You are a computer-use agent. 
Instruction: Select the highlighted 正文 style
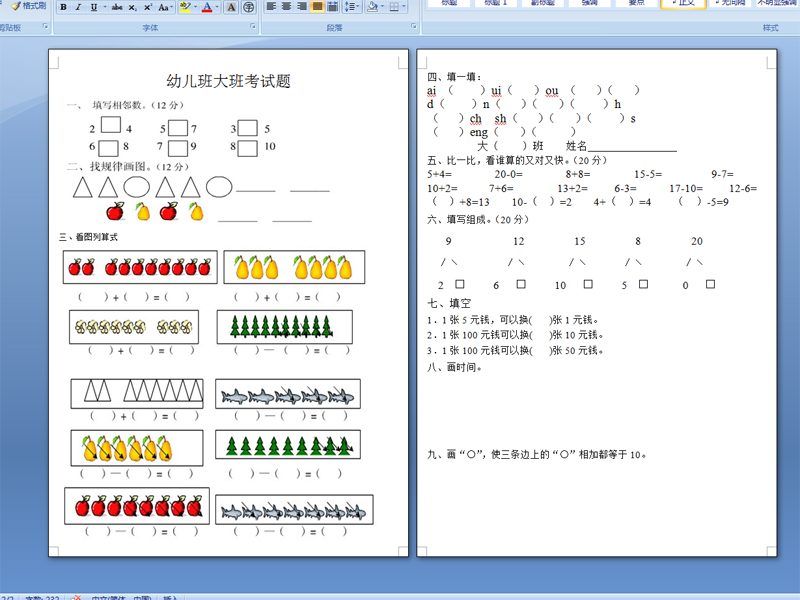click(683, 4)
